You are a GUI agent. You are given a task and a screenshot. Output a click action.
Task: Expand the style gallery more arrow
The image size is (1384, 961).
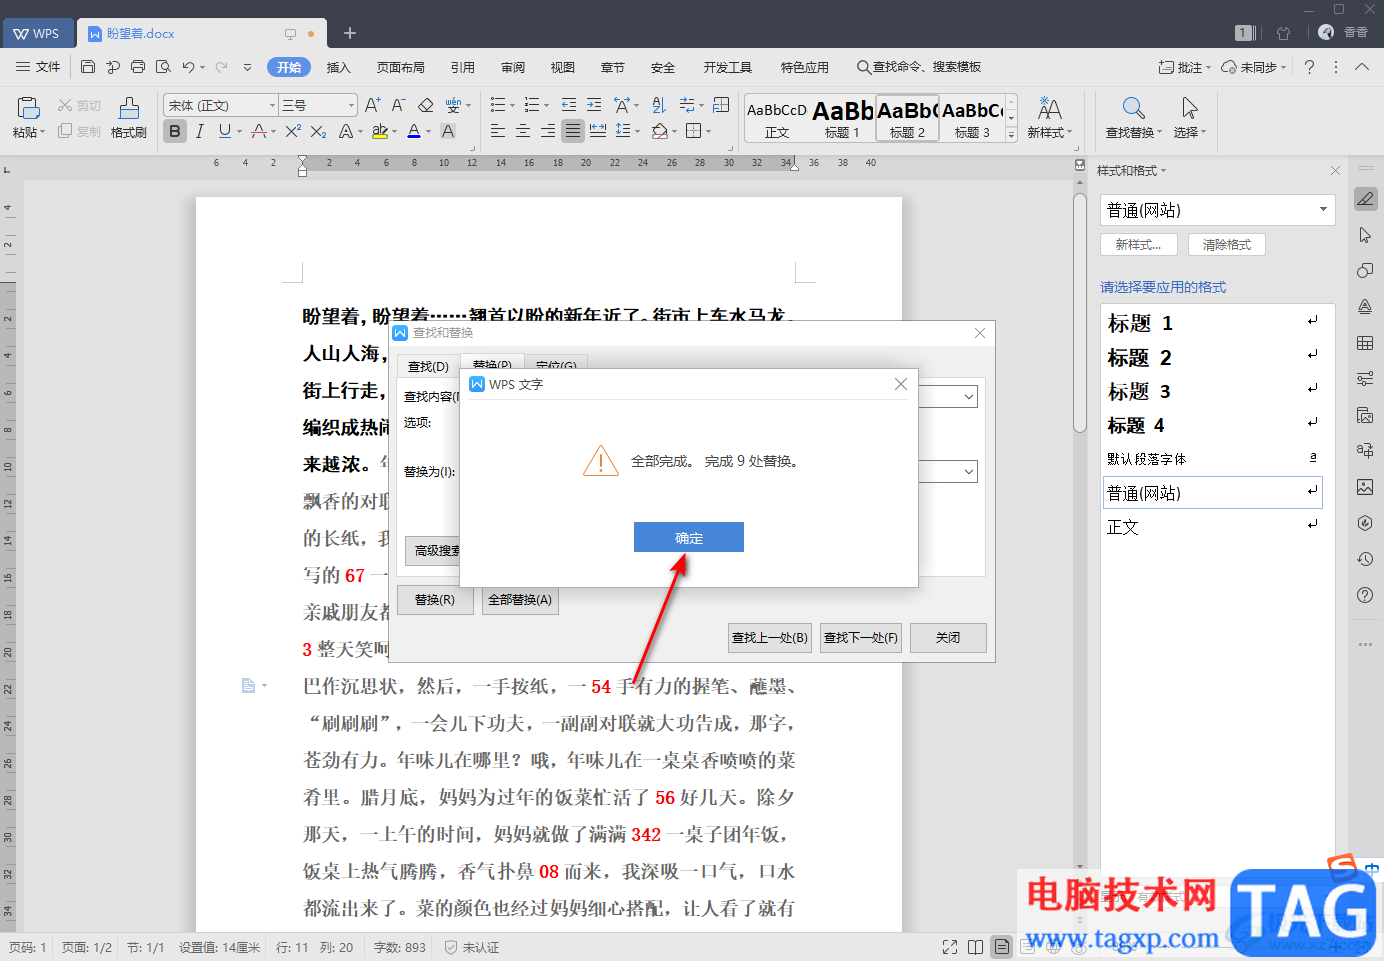pyautogui.click(x=1011, y=134)
